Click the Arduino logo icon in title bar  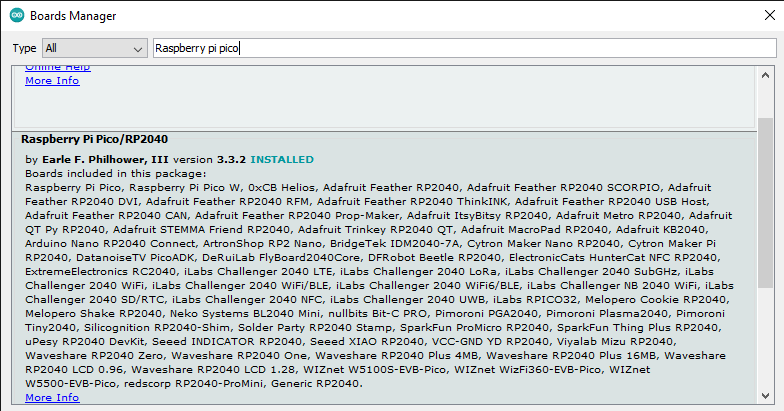[x=17, y=16]
